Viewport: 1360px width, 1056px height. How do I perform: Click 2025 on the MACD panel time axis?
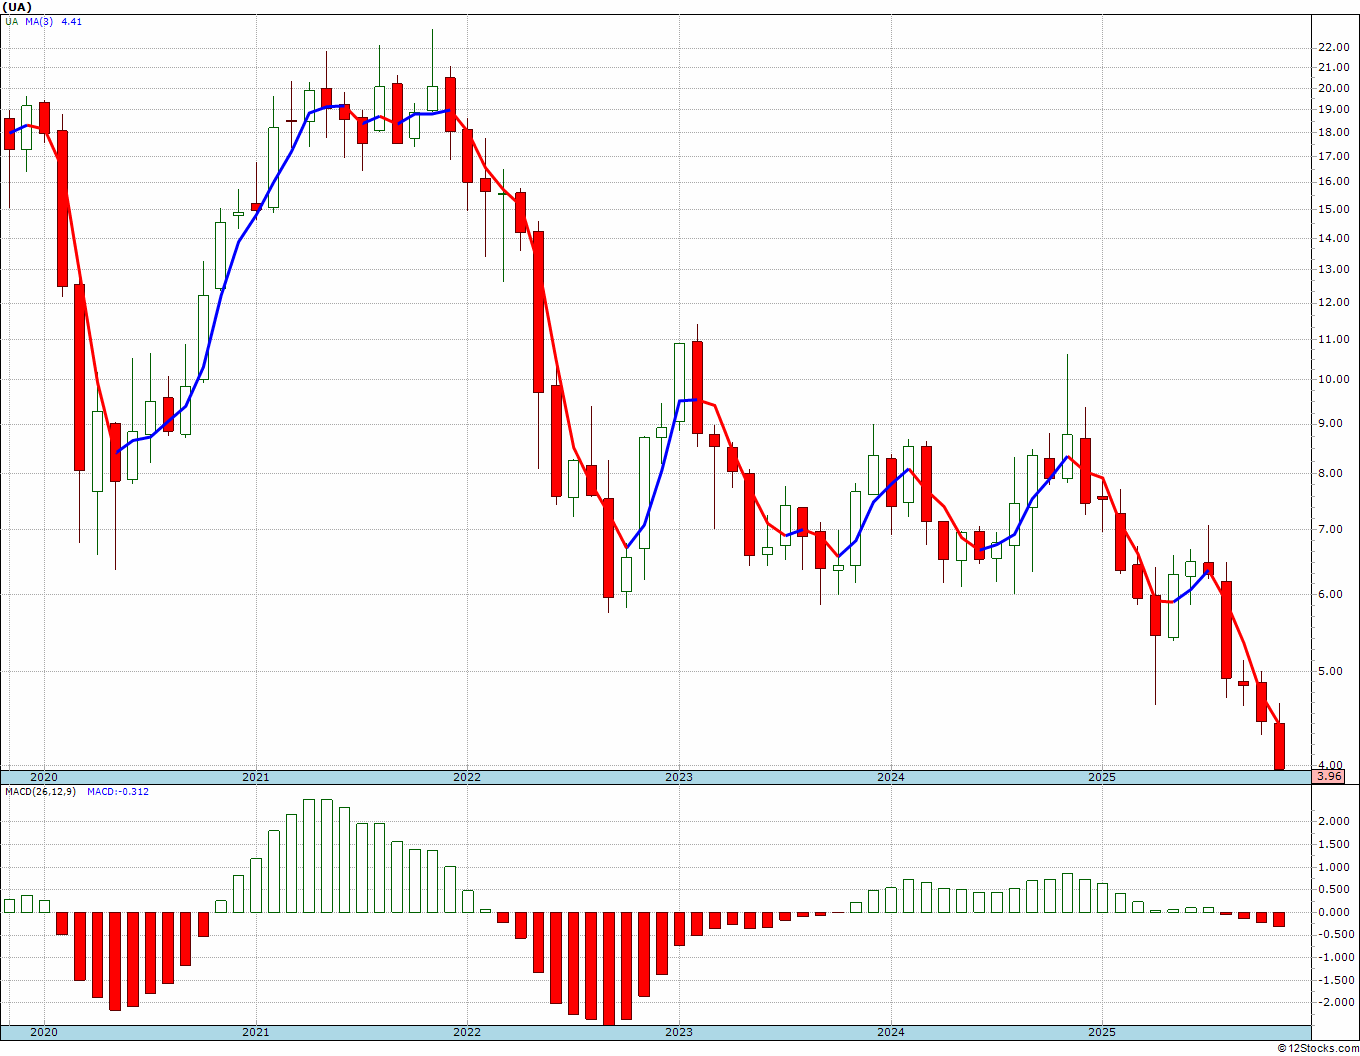(x=1101, y=1032)
